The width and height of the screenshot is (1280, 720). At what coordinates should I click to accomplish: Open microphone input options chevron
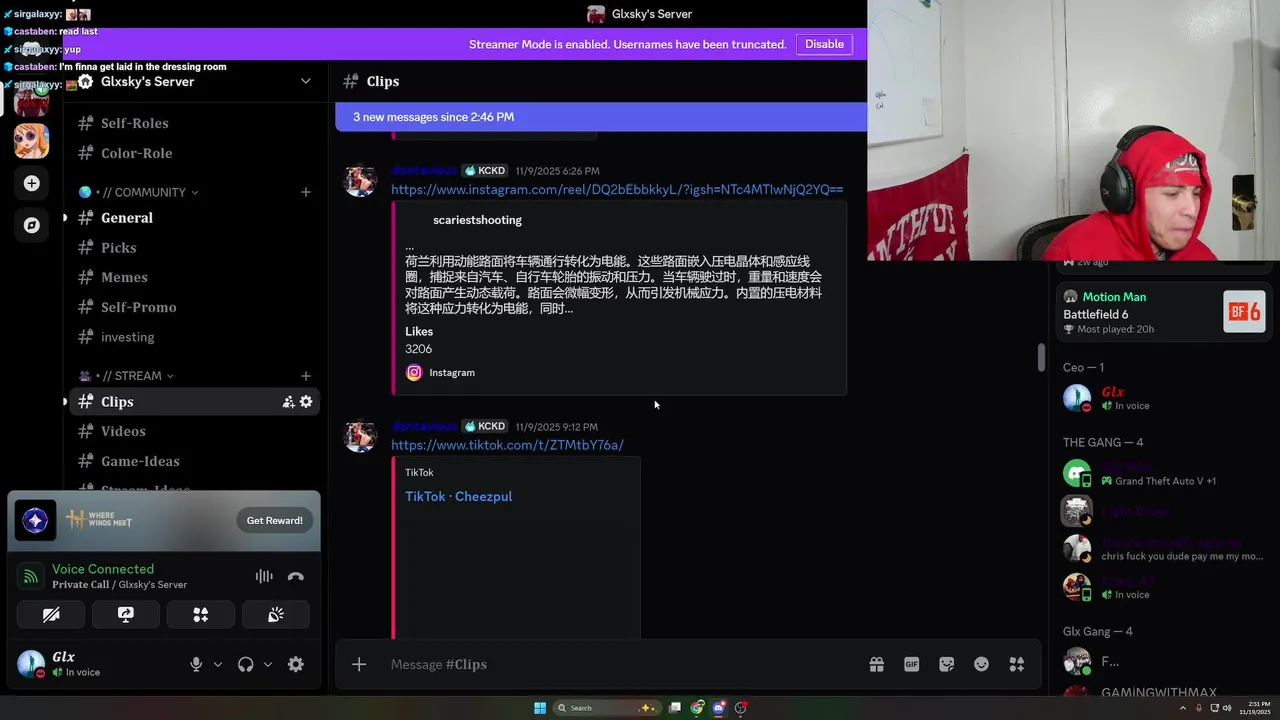pyautogui.click(x=218, y=664)
